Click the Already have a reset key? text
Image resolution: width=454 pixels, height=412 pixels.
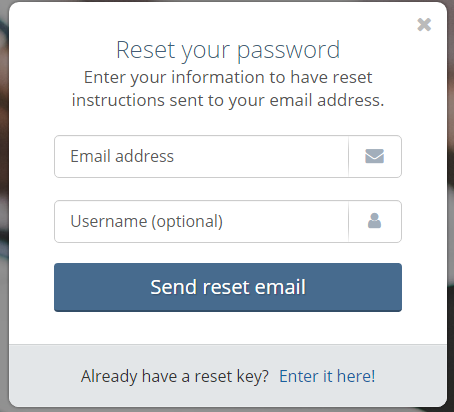coord(175,376)
